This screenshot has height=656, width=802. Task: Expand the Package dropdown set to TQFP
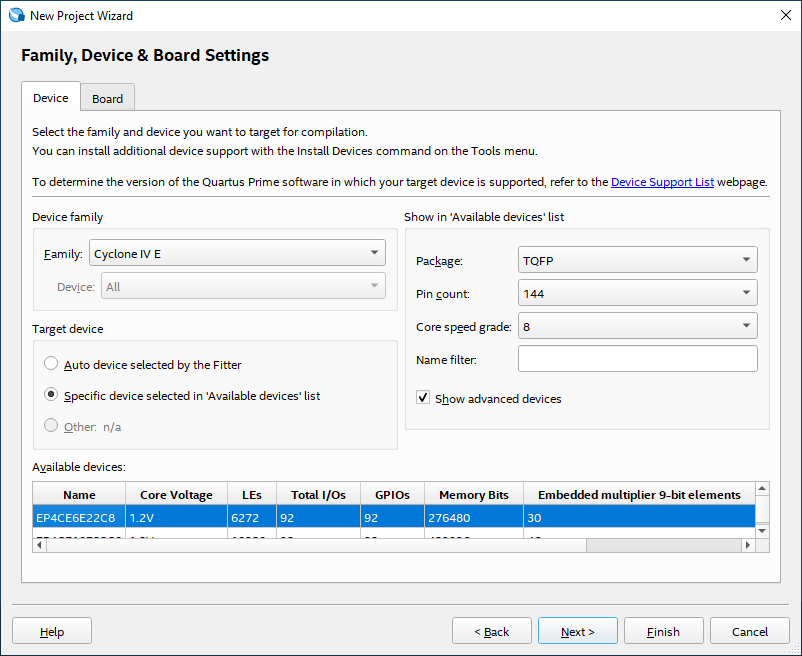point(637,260)
